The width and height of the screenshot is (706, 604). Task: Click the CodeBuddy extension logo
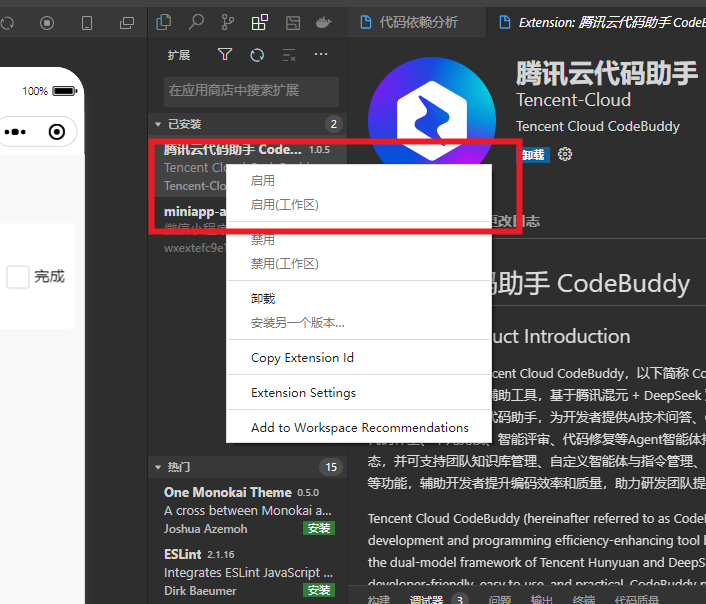[432, 110]
